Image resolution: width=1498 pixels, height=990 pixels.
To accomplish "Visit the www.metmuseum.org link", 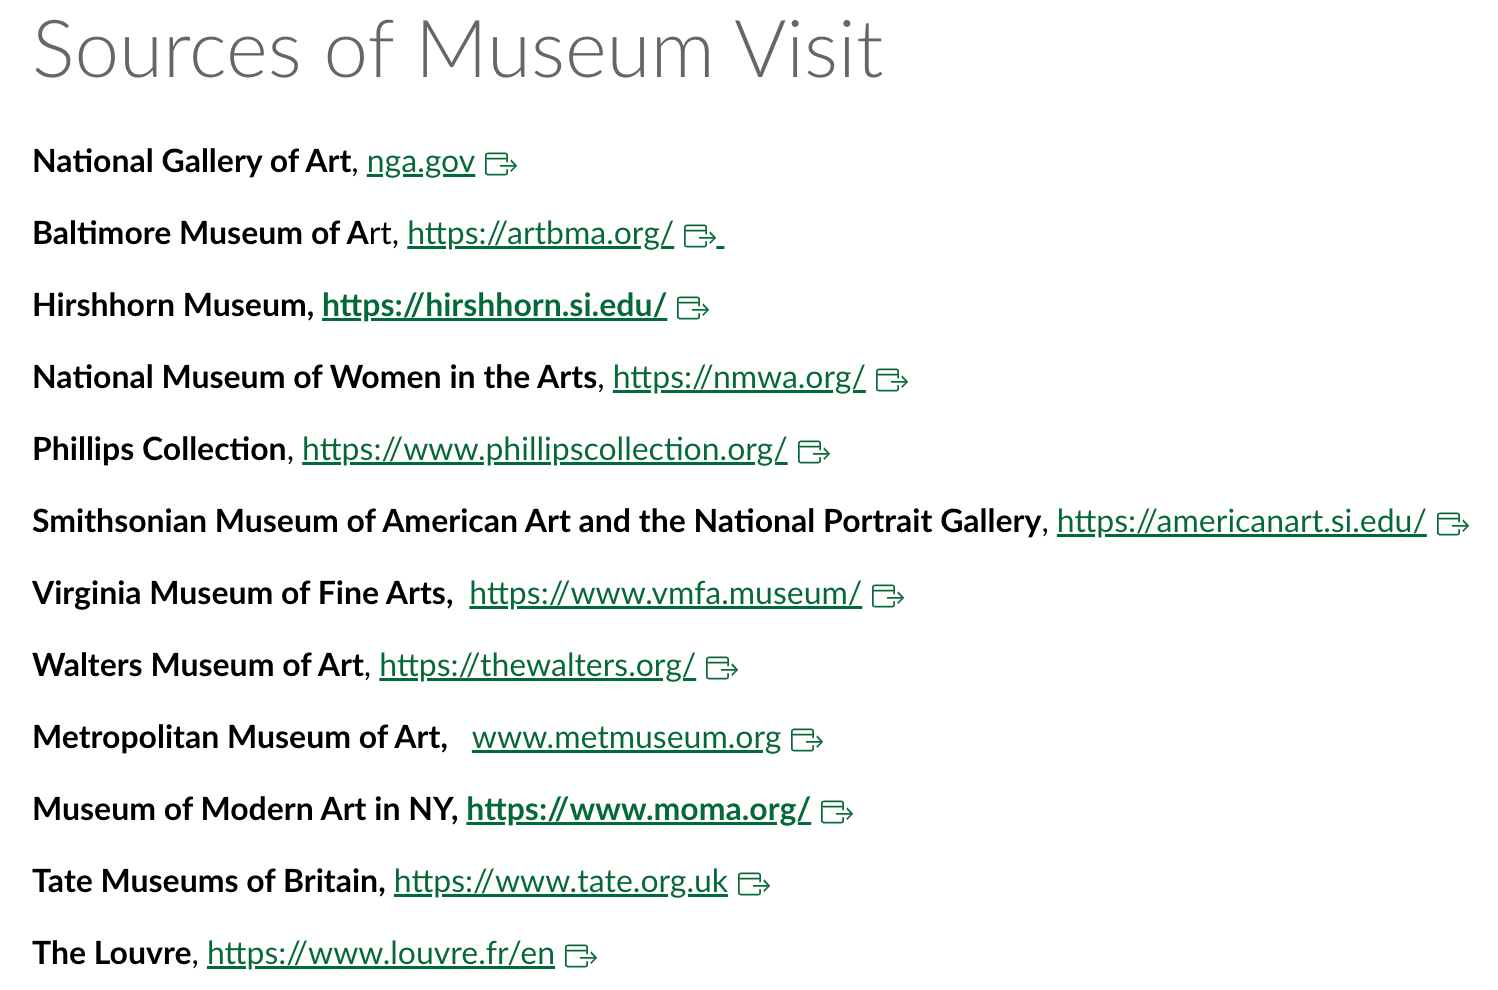I will click(626, 738).
